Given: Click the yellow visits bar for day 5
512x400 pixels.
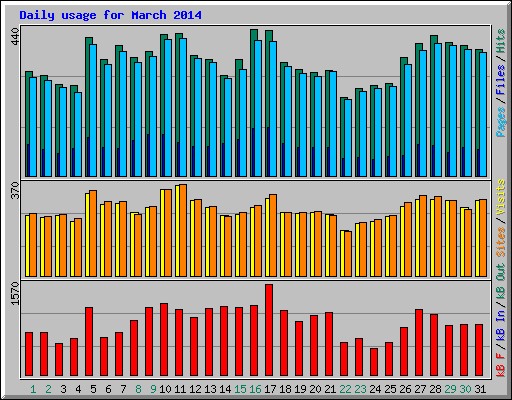Looking at the screenshot, I should pos(87,235).
